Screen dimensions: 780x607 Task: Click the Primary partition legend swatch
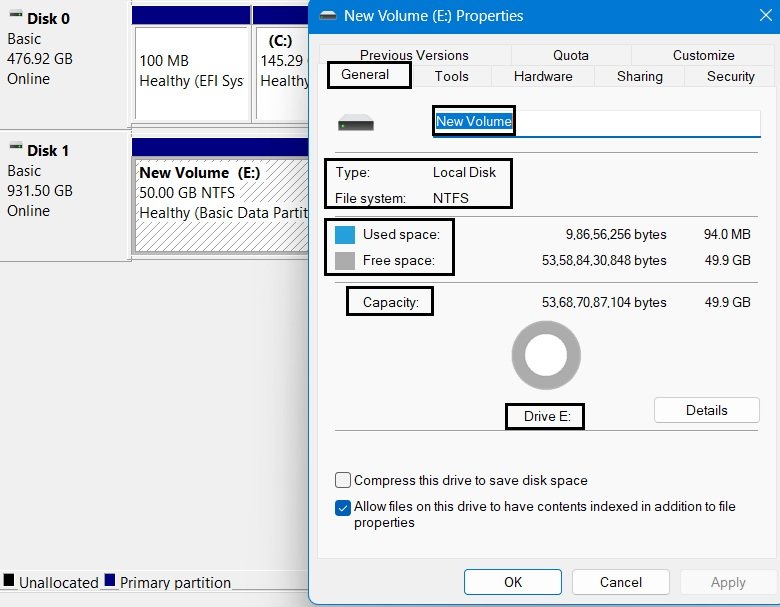tap(110, 580)
